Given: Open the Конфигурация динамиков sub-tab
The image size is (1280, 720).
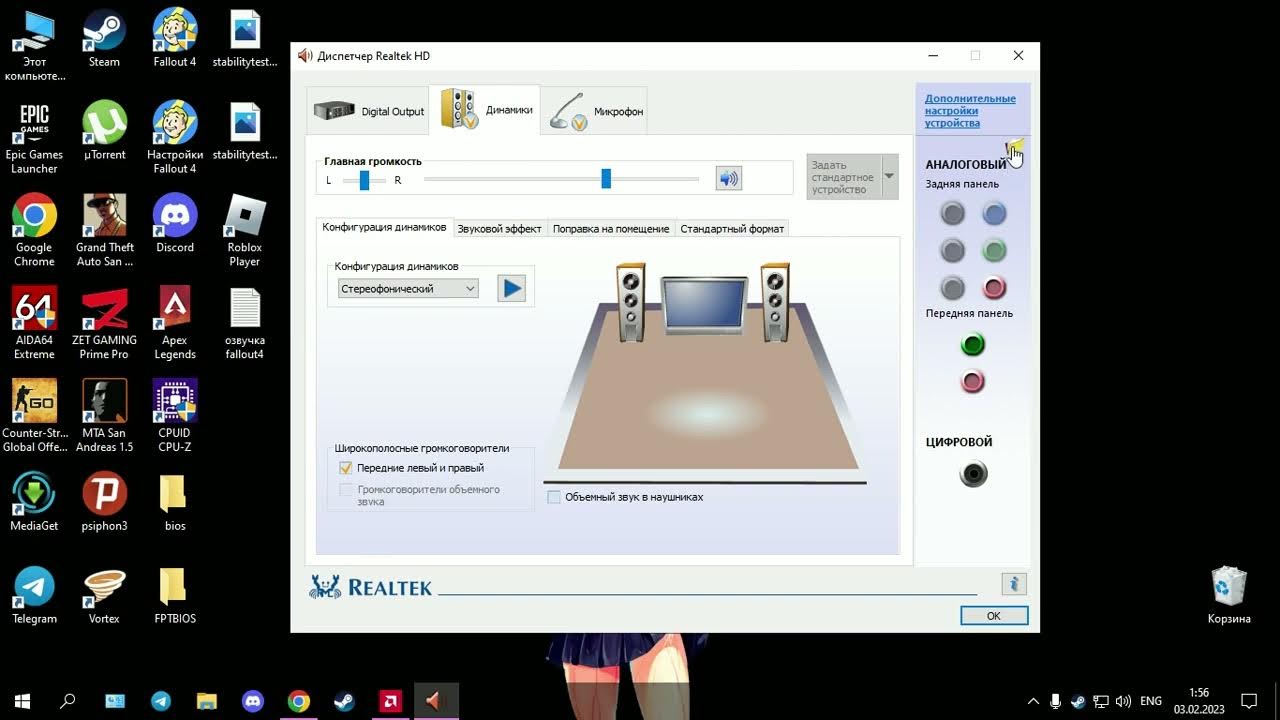Looking at the screenshot, I should [x=384, y=227].
